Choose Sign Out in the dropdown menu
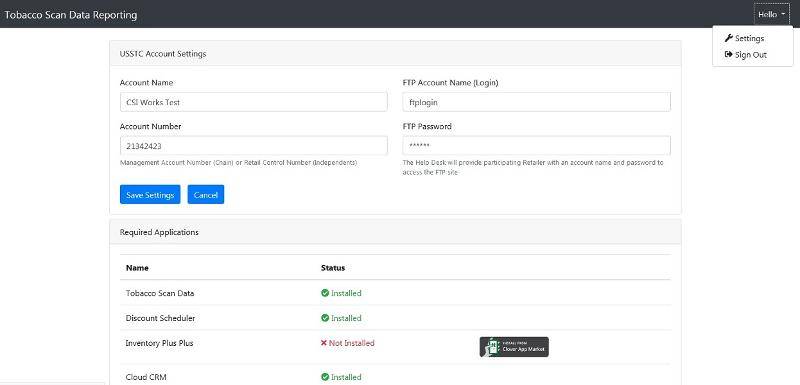 coord(751,55)
